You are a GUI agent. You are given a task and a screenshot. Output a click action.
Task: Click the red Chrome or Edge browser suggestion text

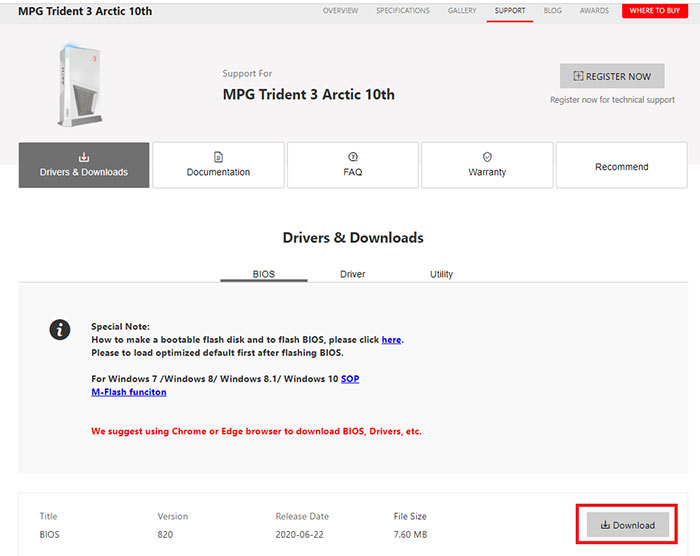pyautogui.click(x=256, y=431)
